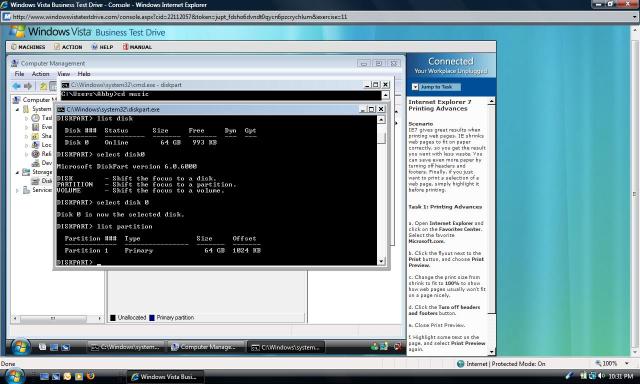640x384 pixels.
Task: Open View menu in Computer Management
Action: tap(63, 74)
